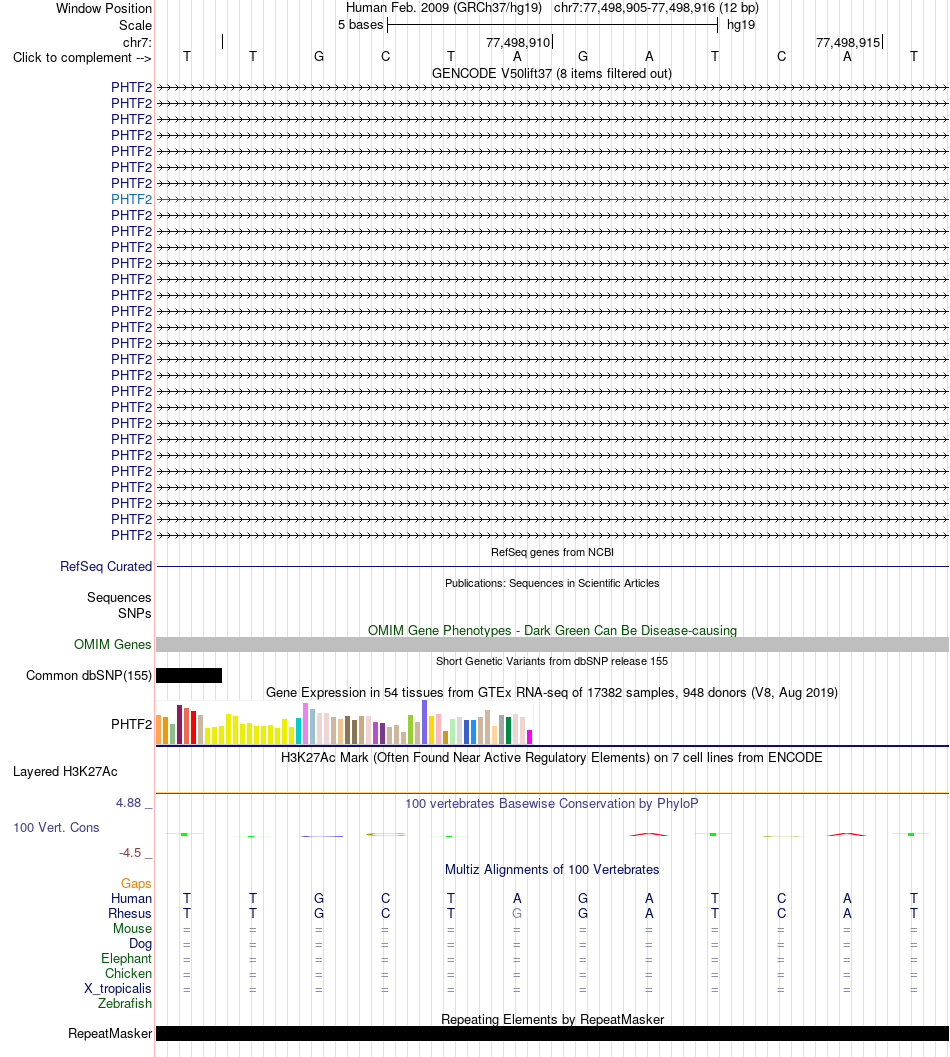Screen dimensions: 950x1057
Task: Click the 'Elephant' alignment row label
Action: click(127, 959)
